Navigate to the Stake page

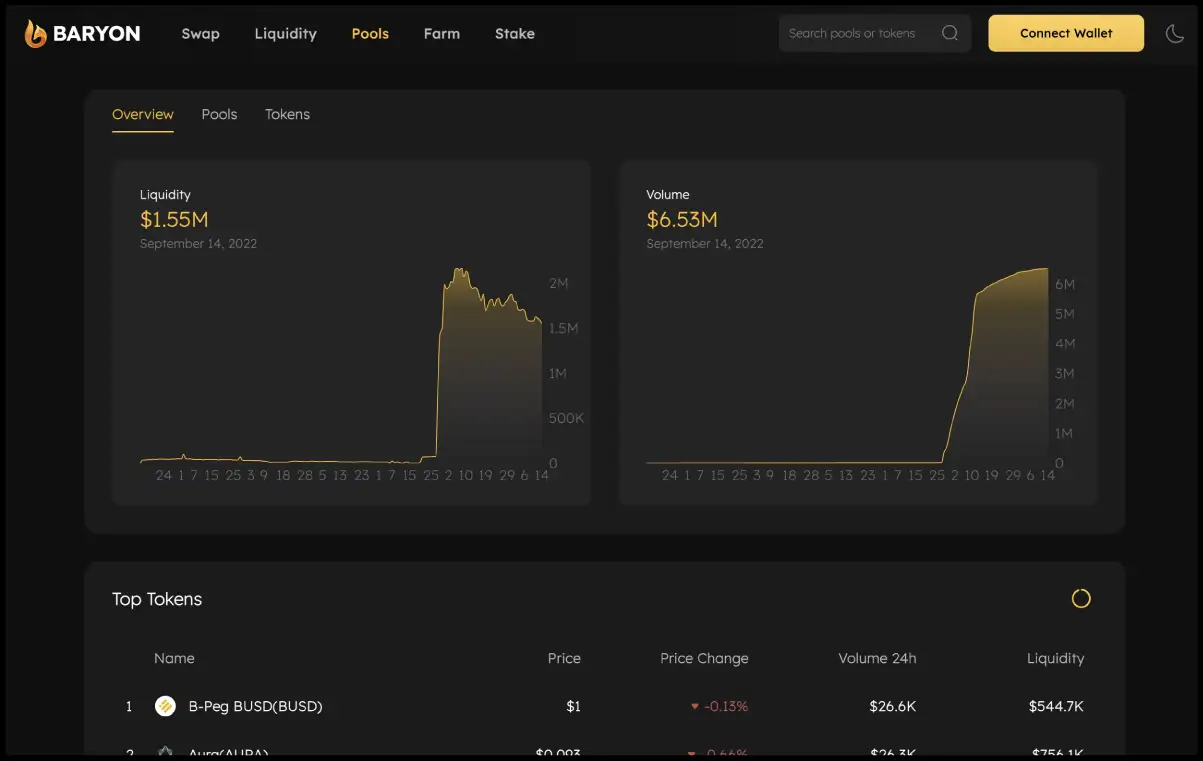click(x=514, y=33)
